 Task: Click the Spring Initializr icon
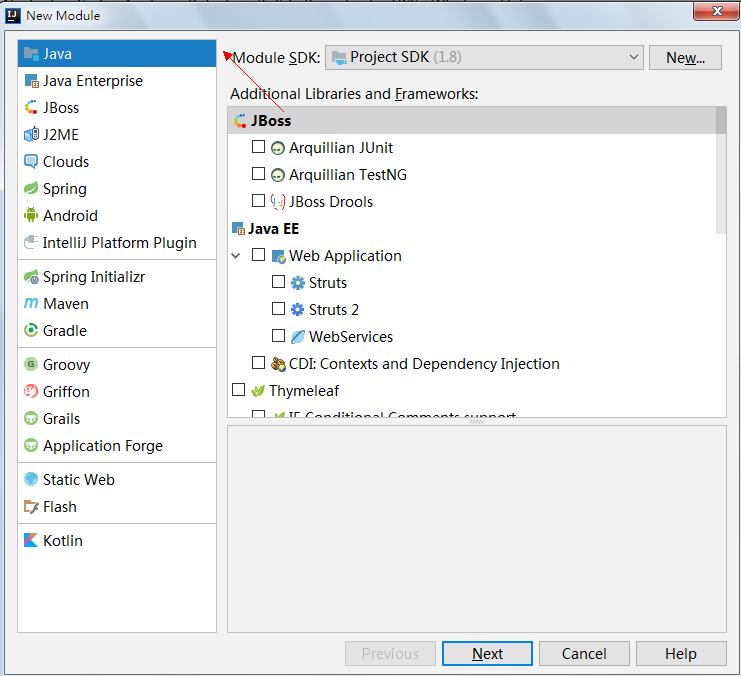click(31, 277)
